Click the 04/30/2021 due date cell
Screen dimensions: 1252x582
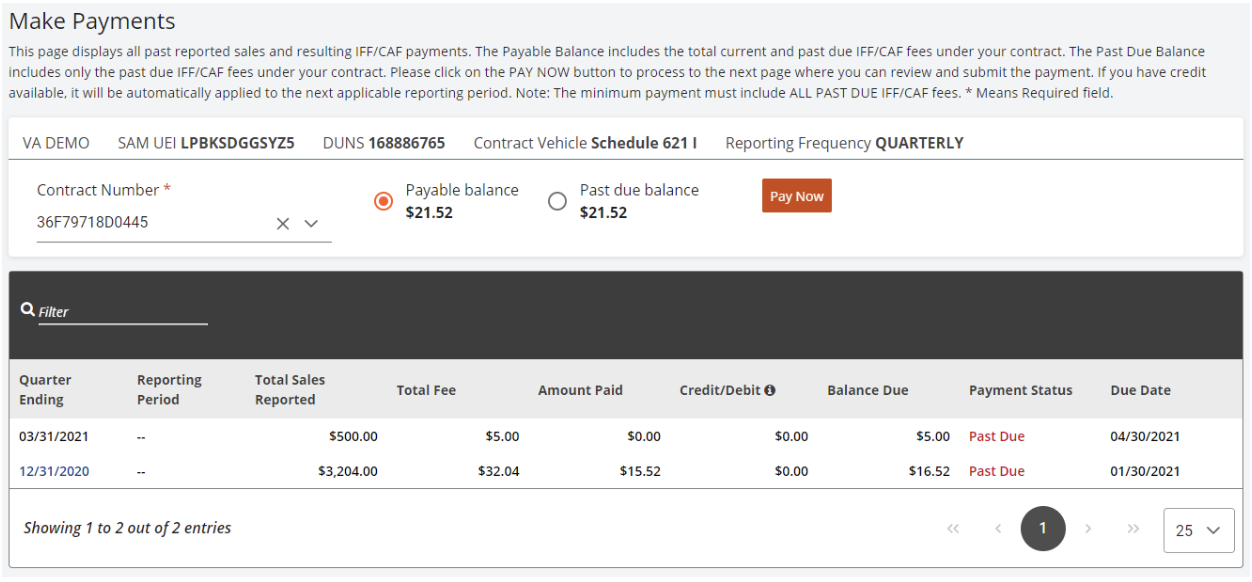(x=1145, y=436)
